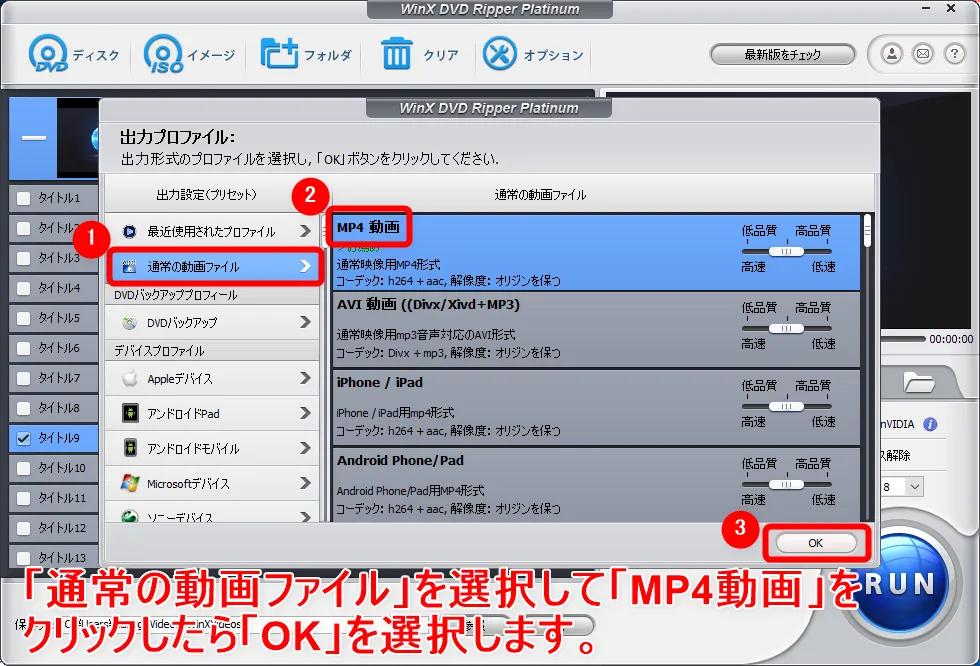Image resolution: width=980 pixels, height=666 pixels.
Task: Expand Microsoftデバイス arrow
Action: coord(305,483)
